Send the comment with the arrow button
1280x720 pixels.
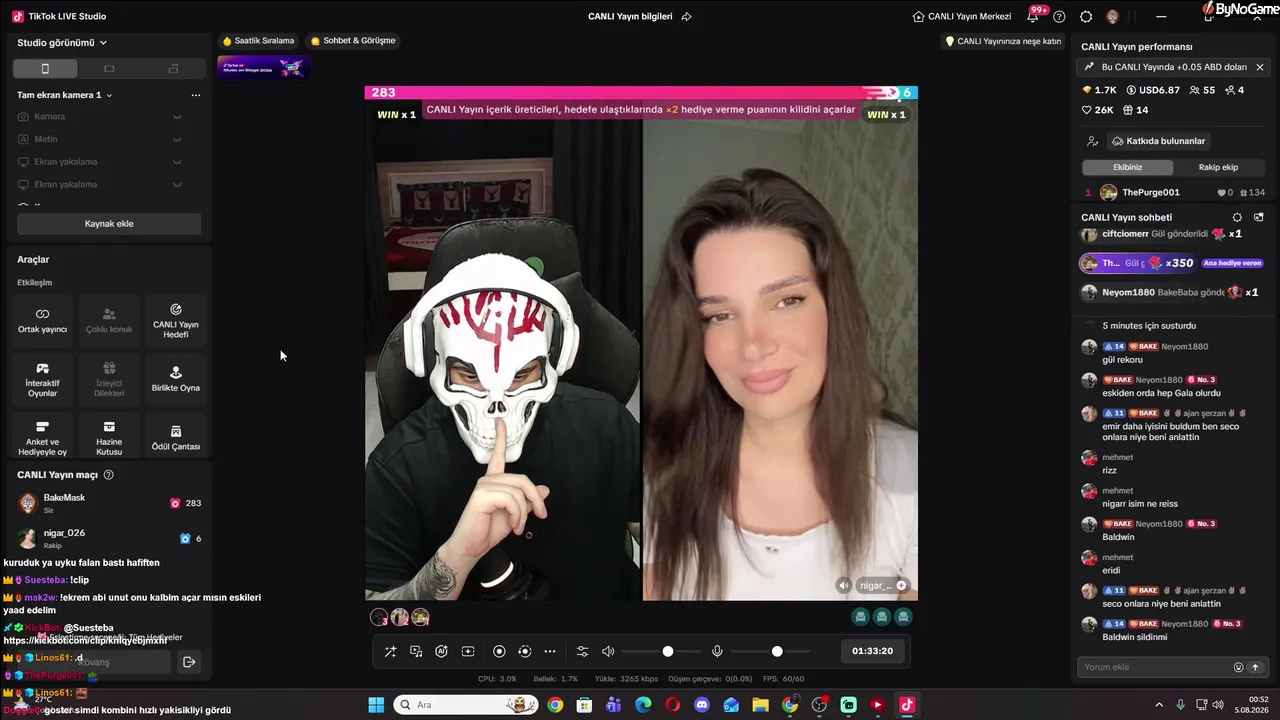(x=1255, y=667)
